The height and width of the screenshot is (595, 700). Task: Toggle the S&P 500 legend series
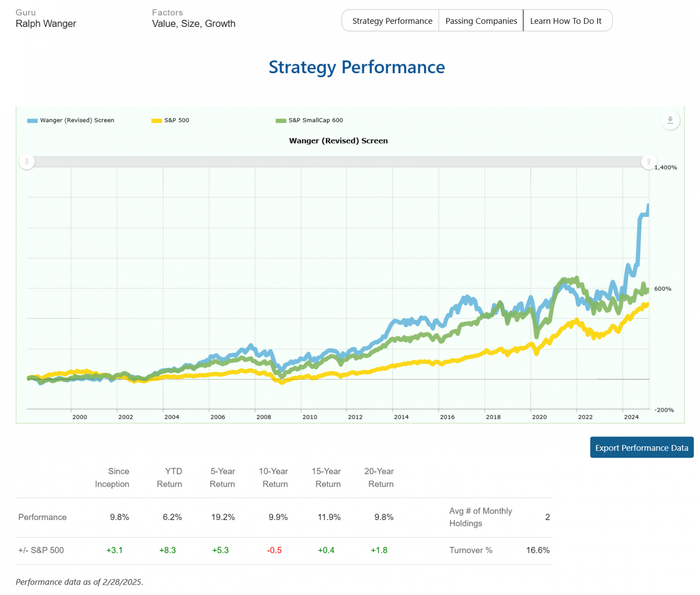click(x=172, y=120)
